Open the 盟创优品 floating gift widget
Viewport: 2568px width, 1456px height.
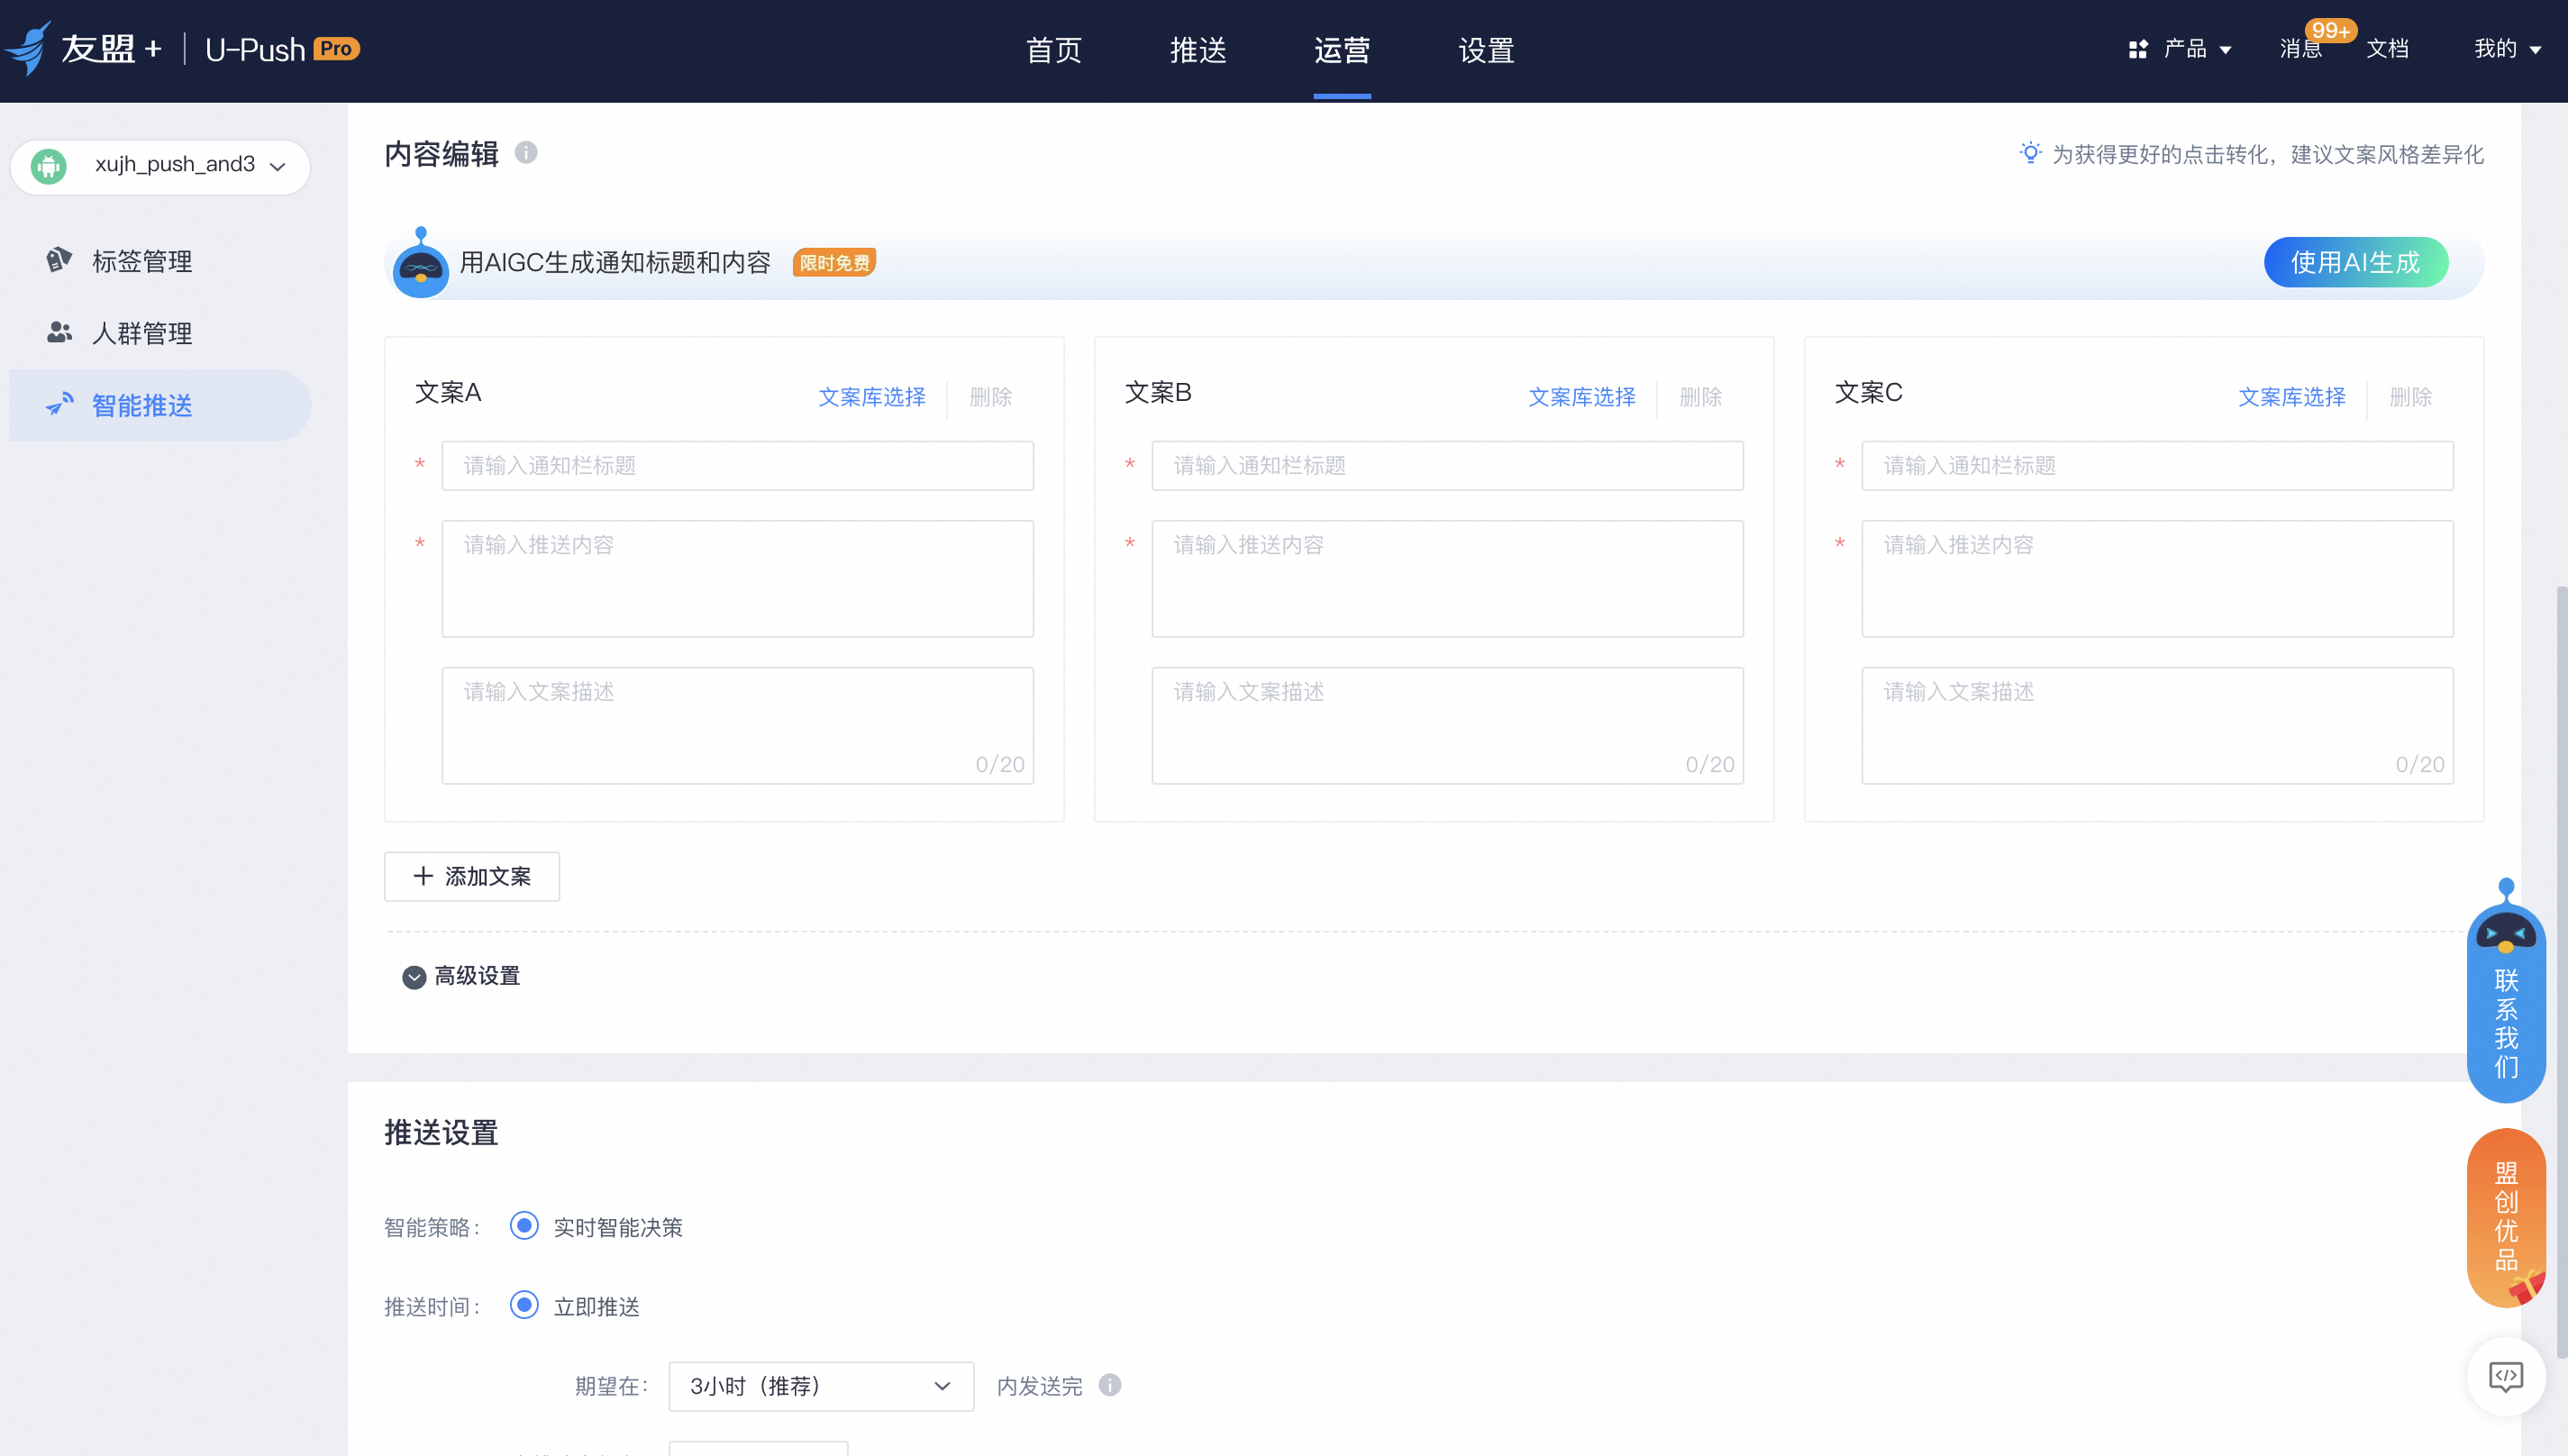point(2506,1217)
